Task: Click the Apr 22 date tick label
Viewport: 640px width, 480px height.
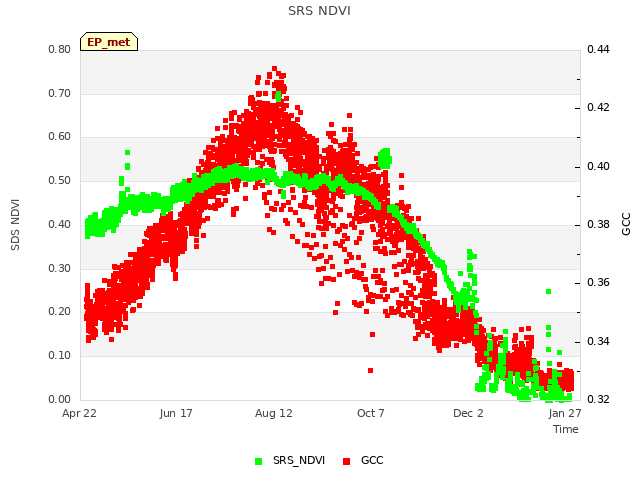Action: (79, 413)
